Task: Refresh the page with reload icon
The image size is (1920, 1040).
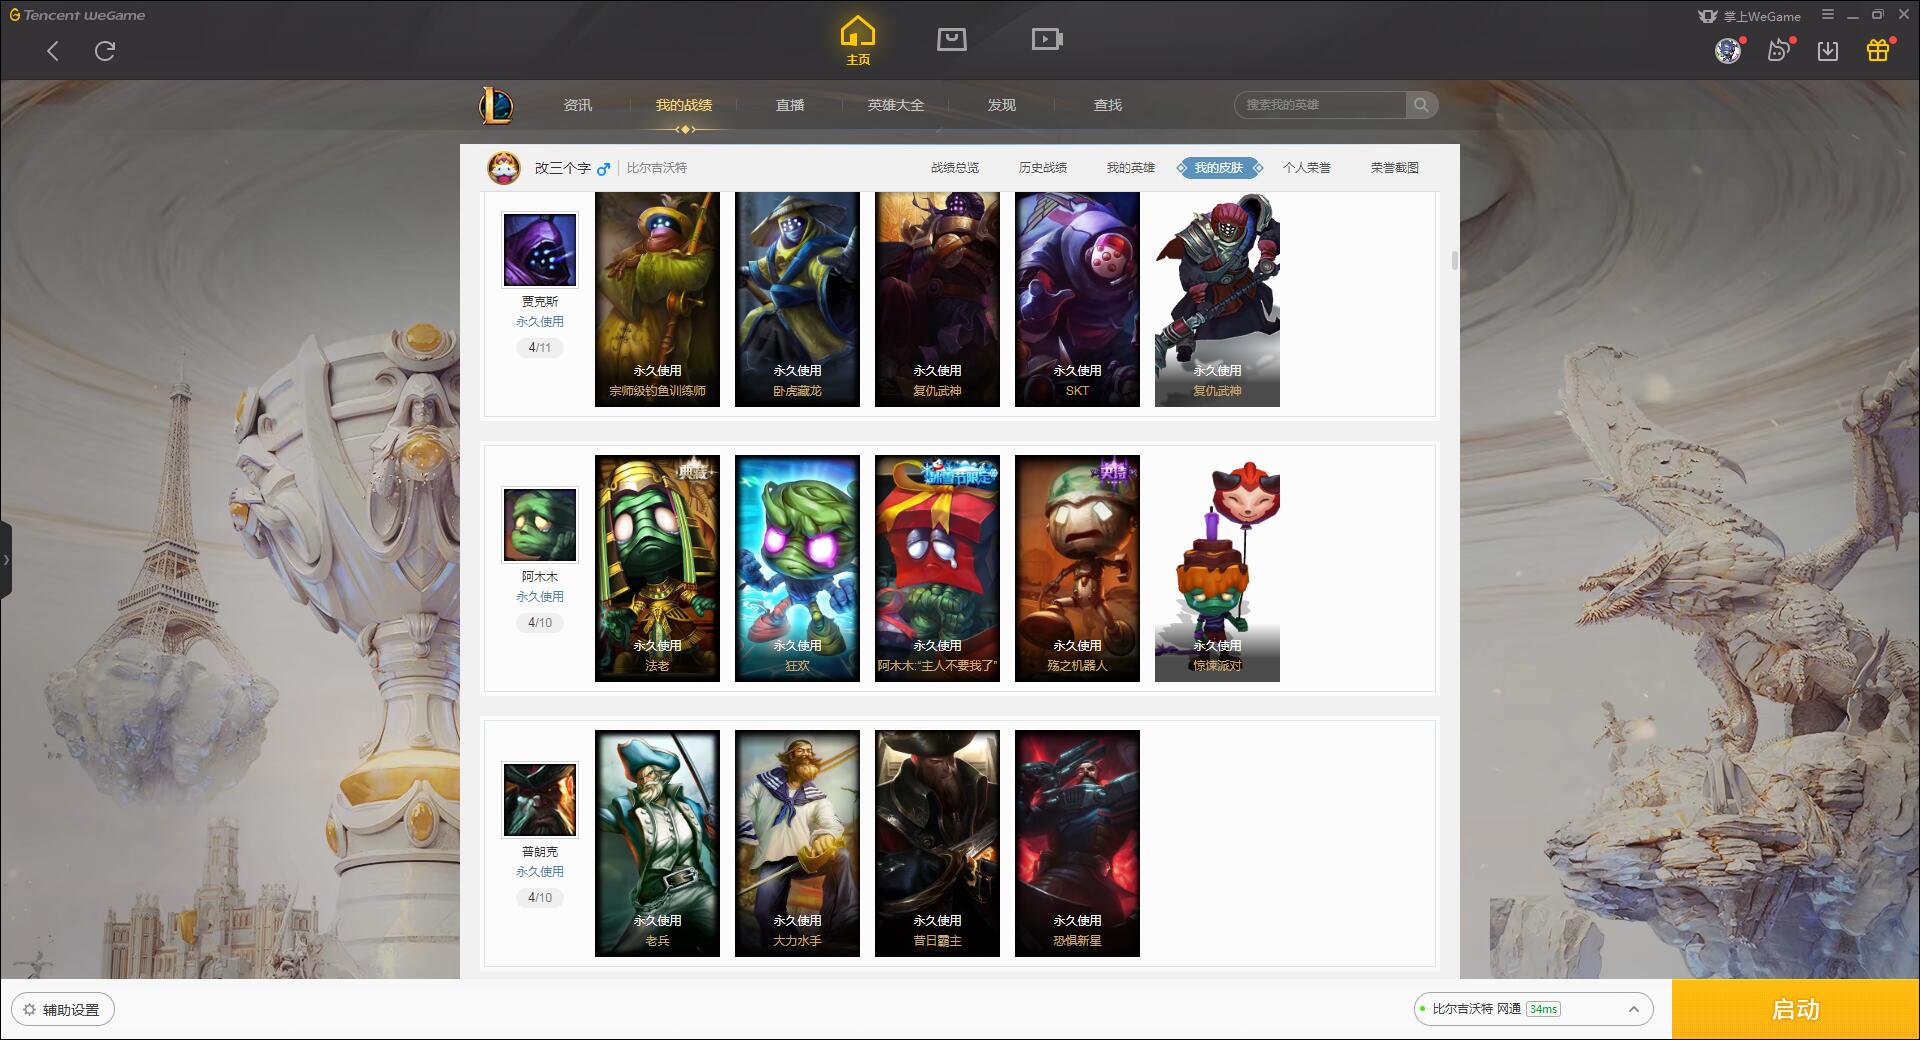Action: [105, 51]
